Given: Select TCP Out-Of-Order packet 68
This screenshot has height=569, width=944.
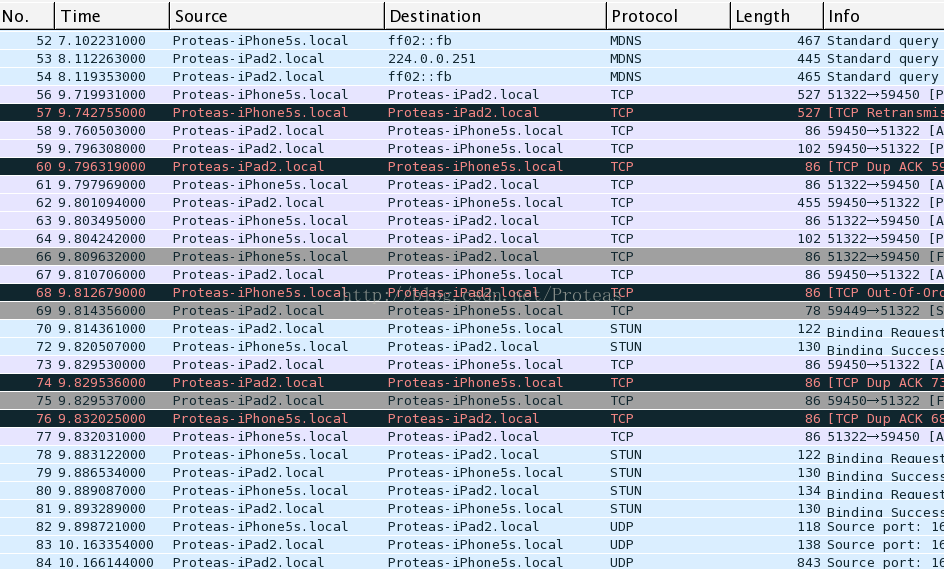Looking at the screenshot, I should (472, 293).
